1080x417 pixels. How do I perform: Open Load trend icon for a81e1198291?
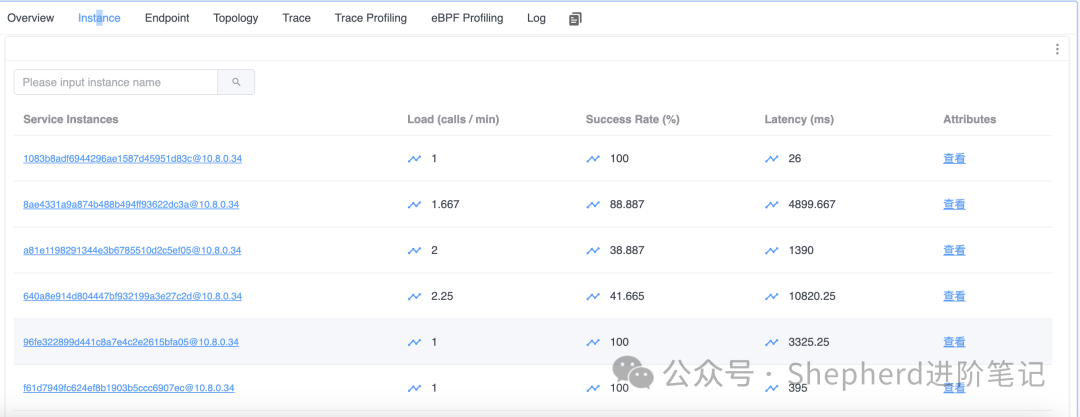coord(414,250)
